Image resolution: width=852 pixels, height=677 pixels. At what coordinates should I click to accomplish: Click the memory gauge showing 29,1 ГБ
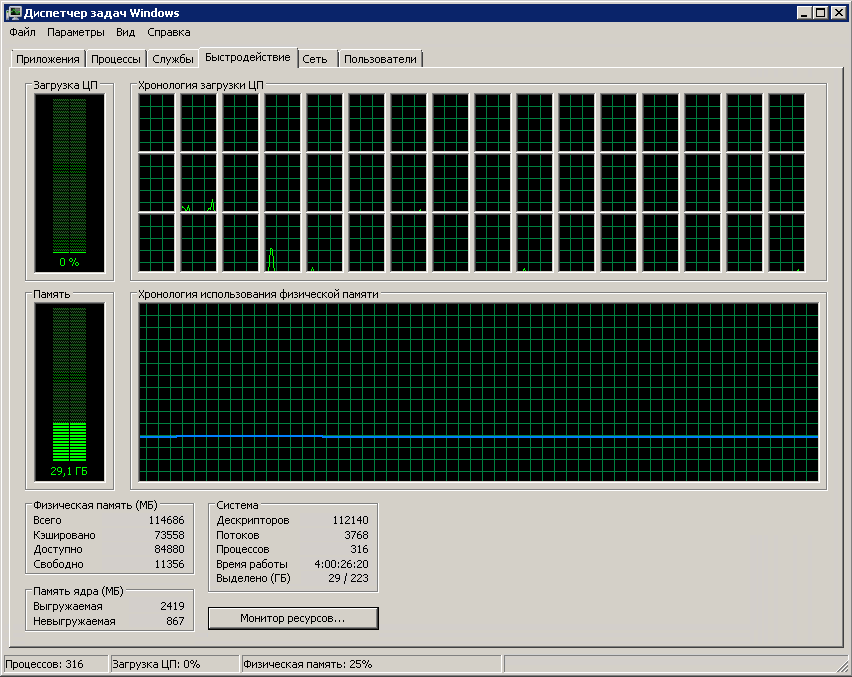[70, 392]
